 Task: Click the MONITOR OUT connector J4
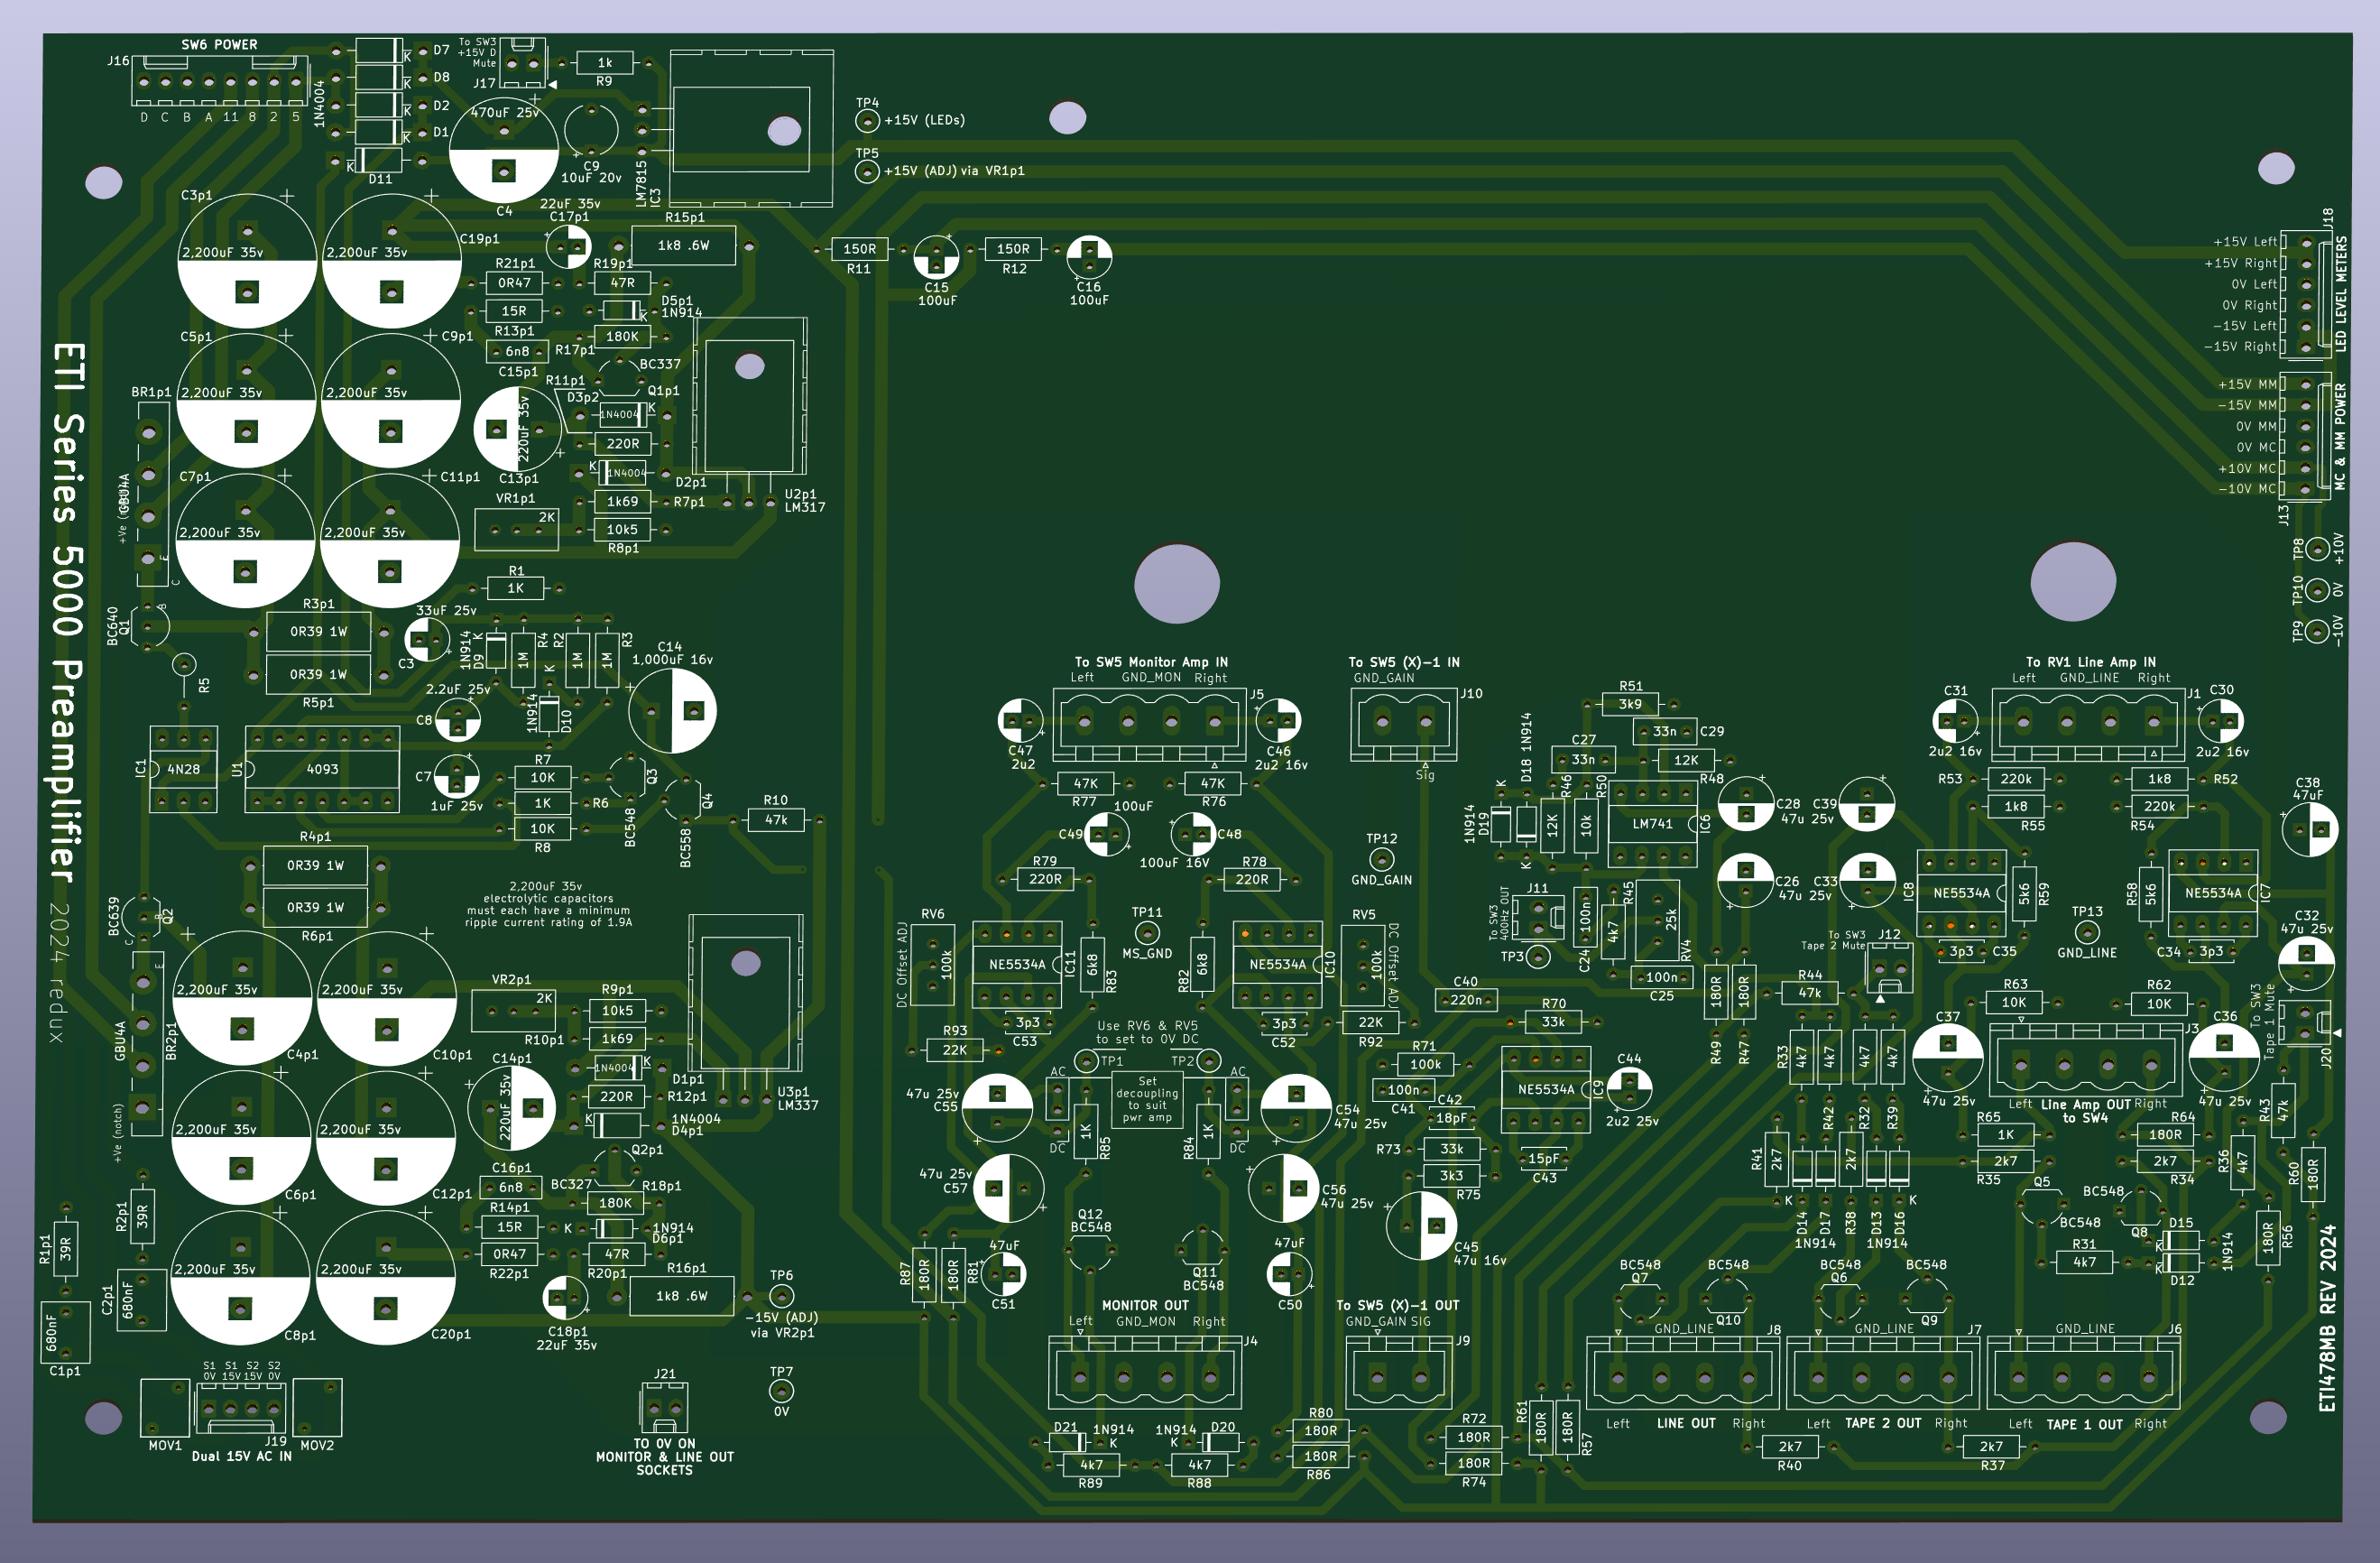(1145, 1373)
